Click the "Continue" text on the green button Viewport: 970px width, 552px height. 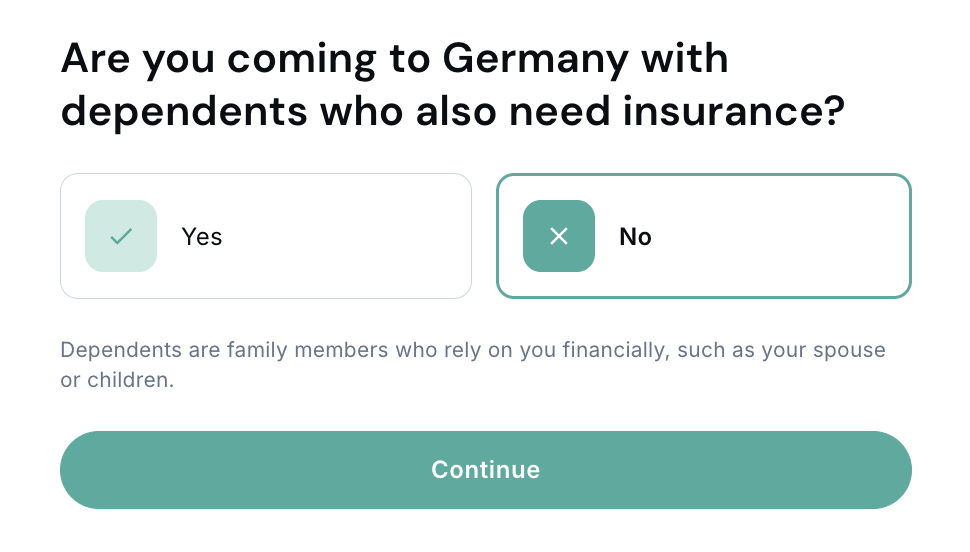tap(486, 470)
